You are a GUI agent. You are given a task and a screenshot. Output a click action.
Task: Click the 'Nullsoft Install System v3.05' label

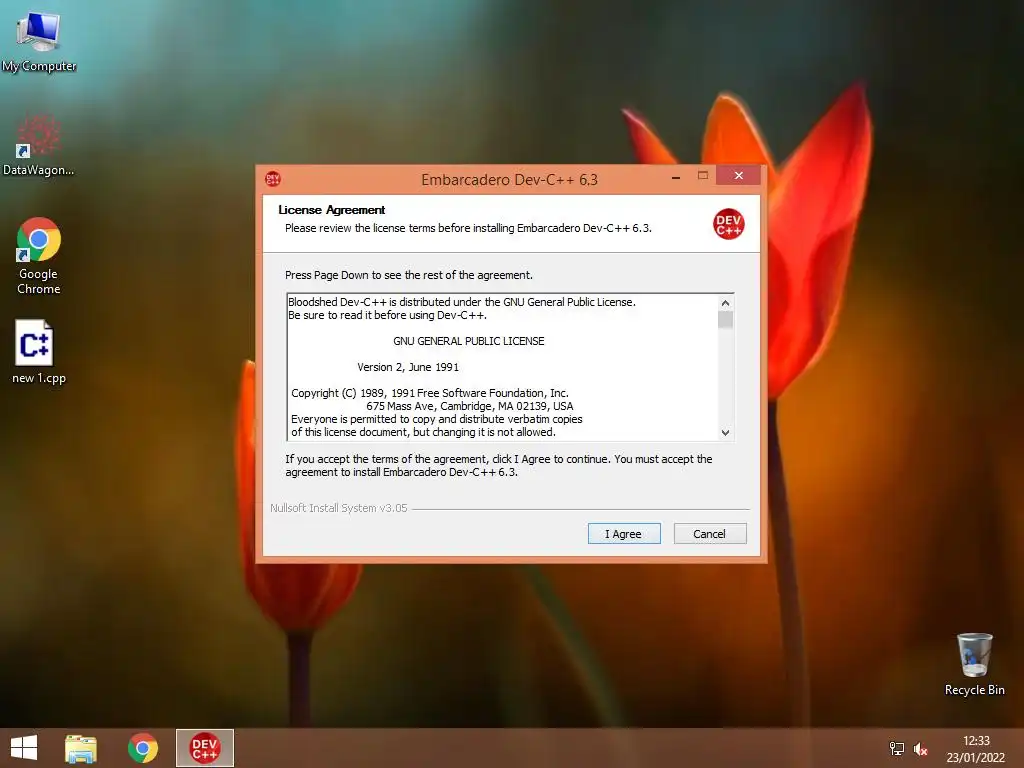(338, 508)
